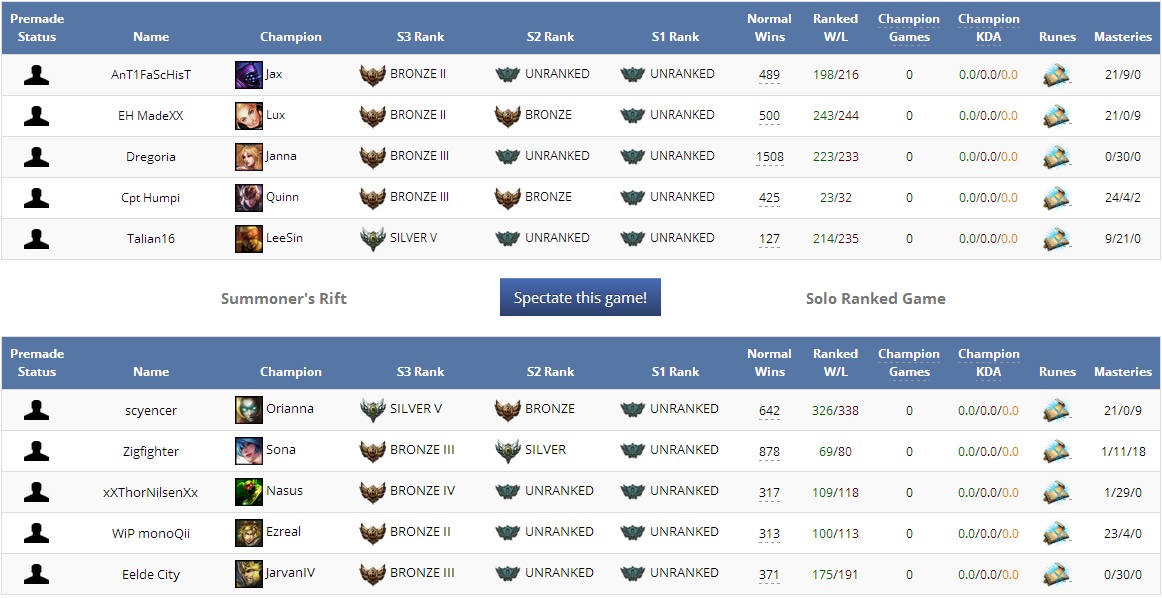Click the Ranked W/L header in top table
This screenshot has width=1162, height=598.
tap(835, 28)
